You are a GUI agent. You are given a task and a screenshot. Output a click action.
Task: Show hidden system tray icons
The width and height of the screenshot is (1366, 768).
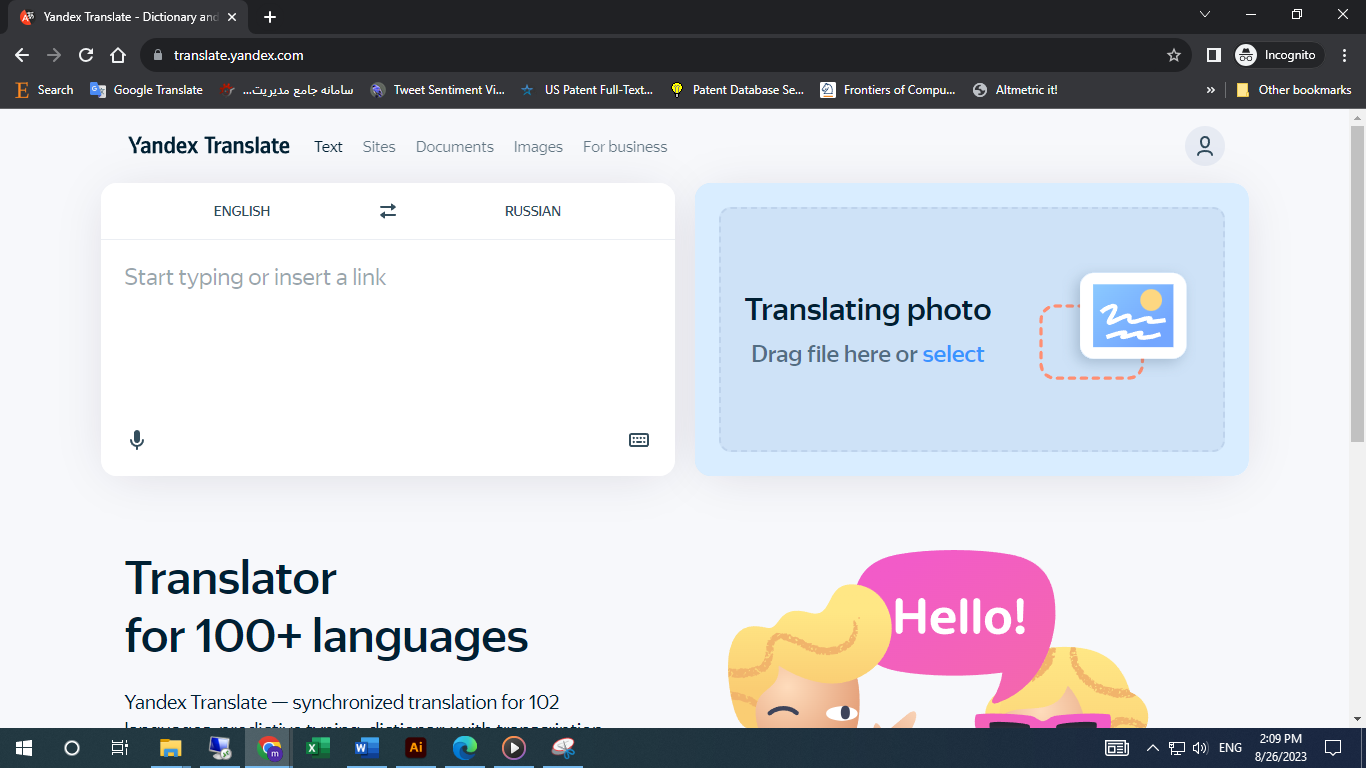1152,747
